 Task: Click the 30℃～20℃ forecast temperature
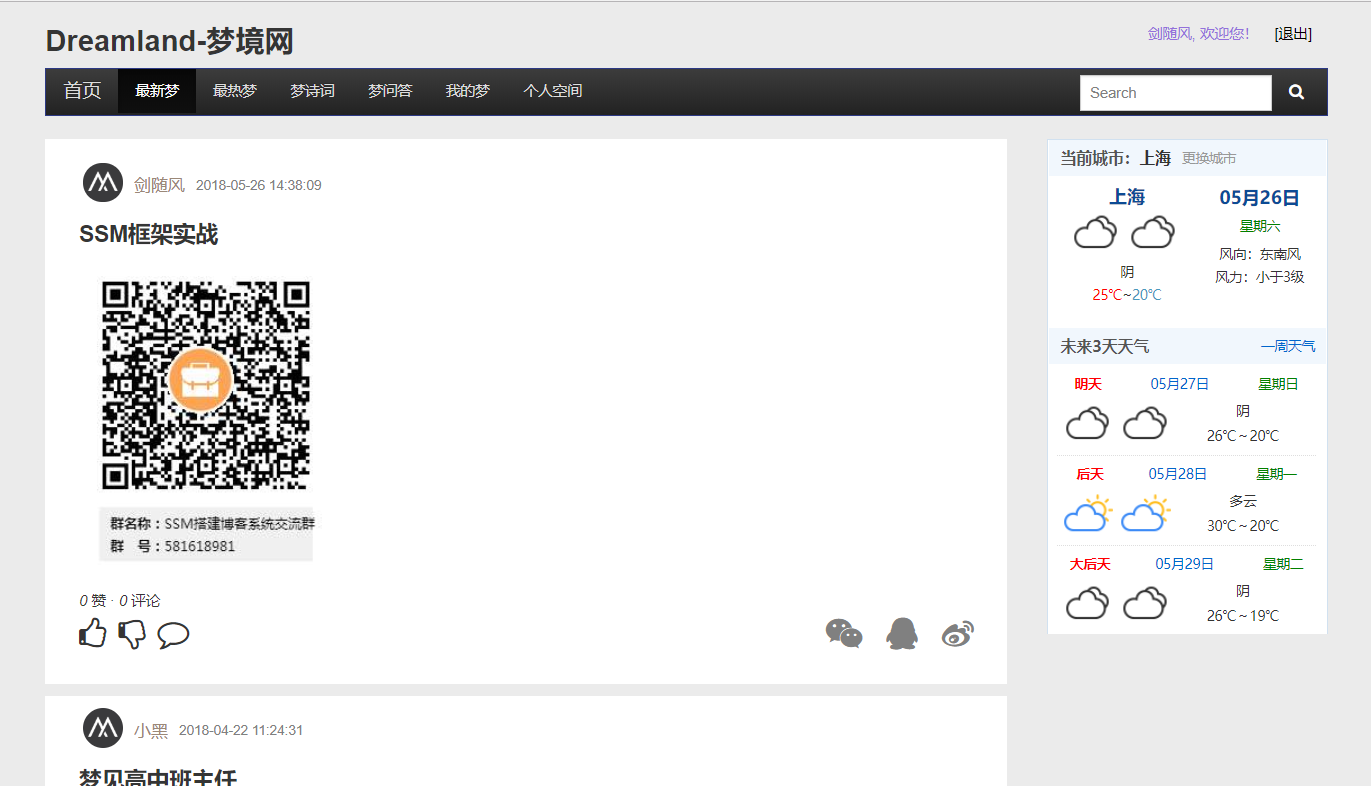(x=1243, y=526)
